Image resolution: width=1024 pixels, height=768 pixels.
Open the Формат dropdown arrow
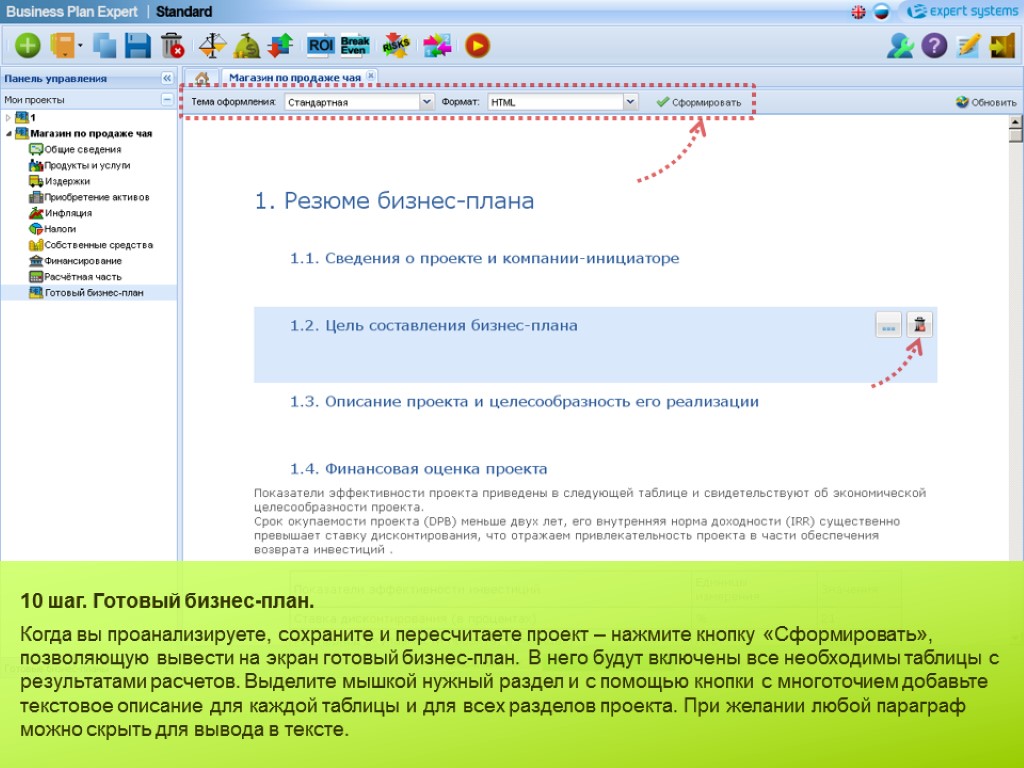pos(630,102)
